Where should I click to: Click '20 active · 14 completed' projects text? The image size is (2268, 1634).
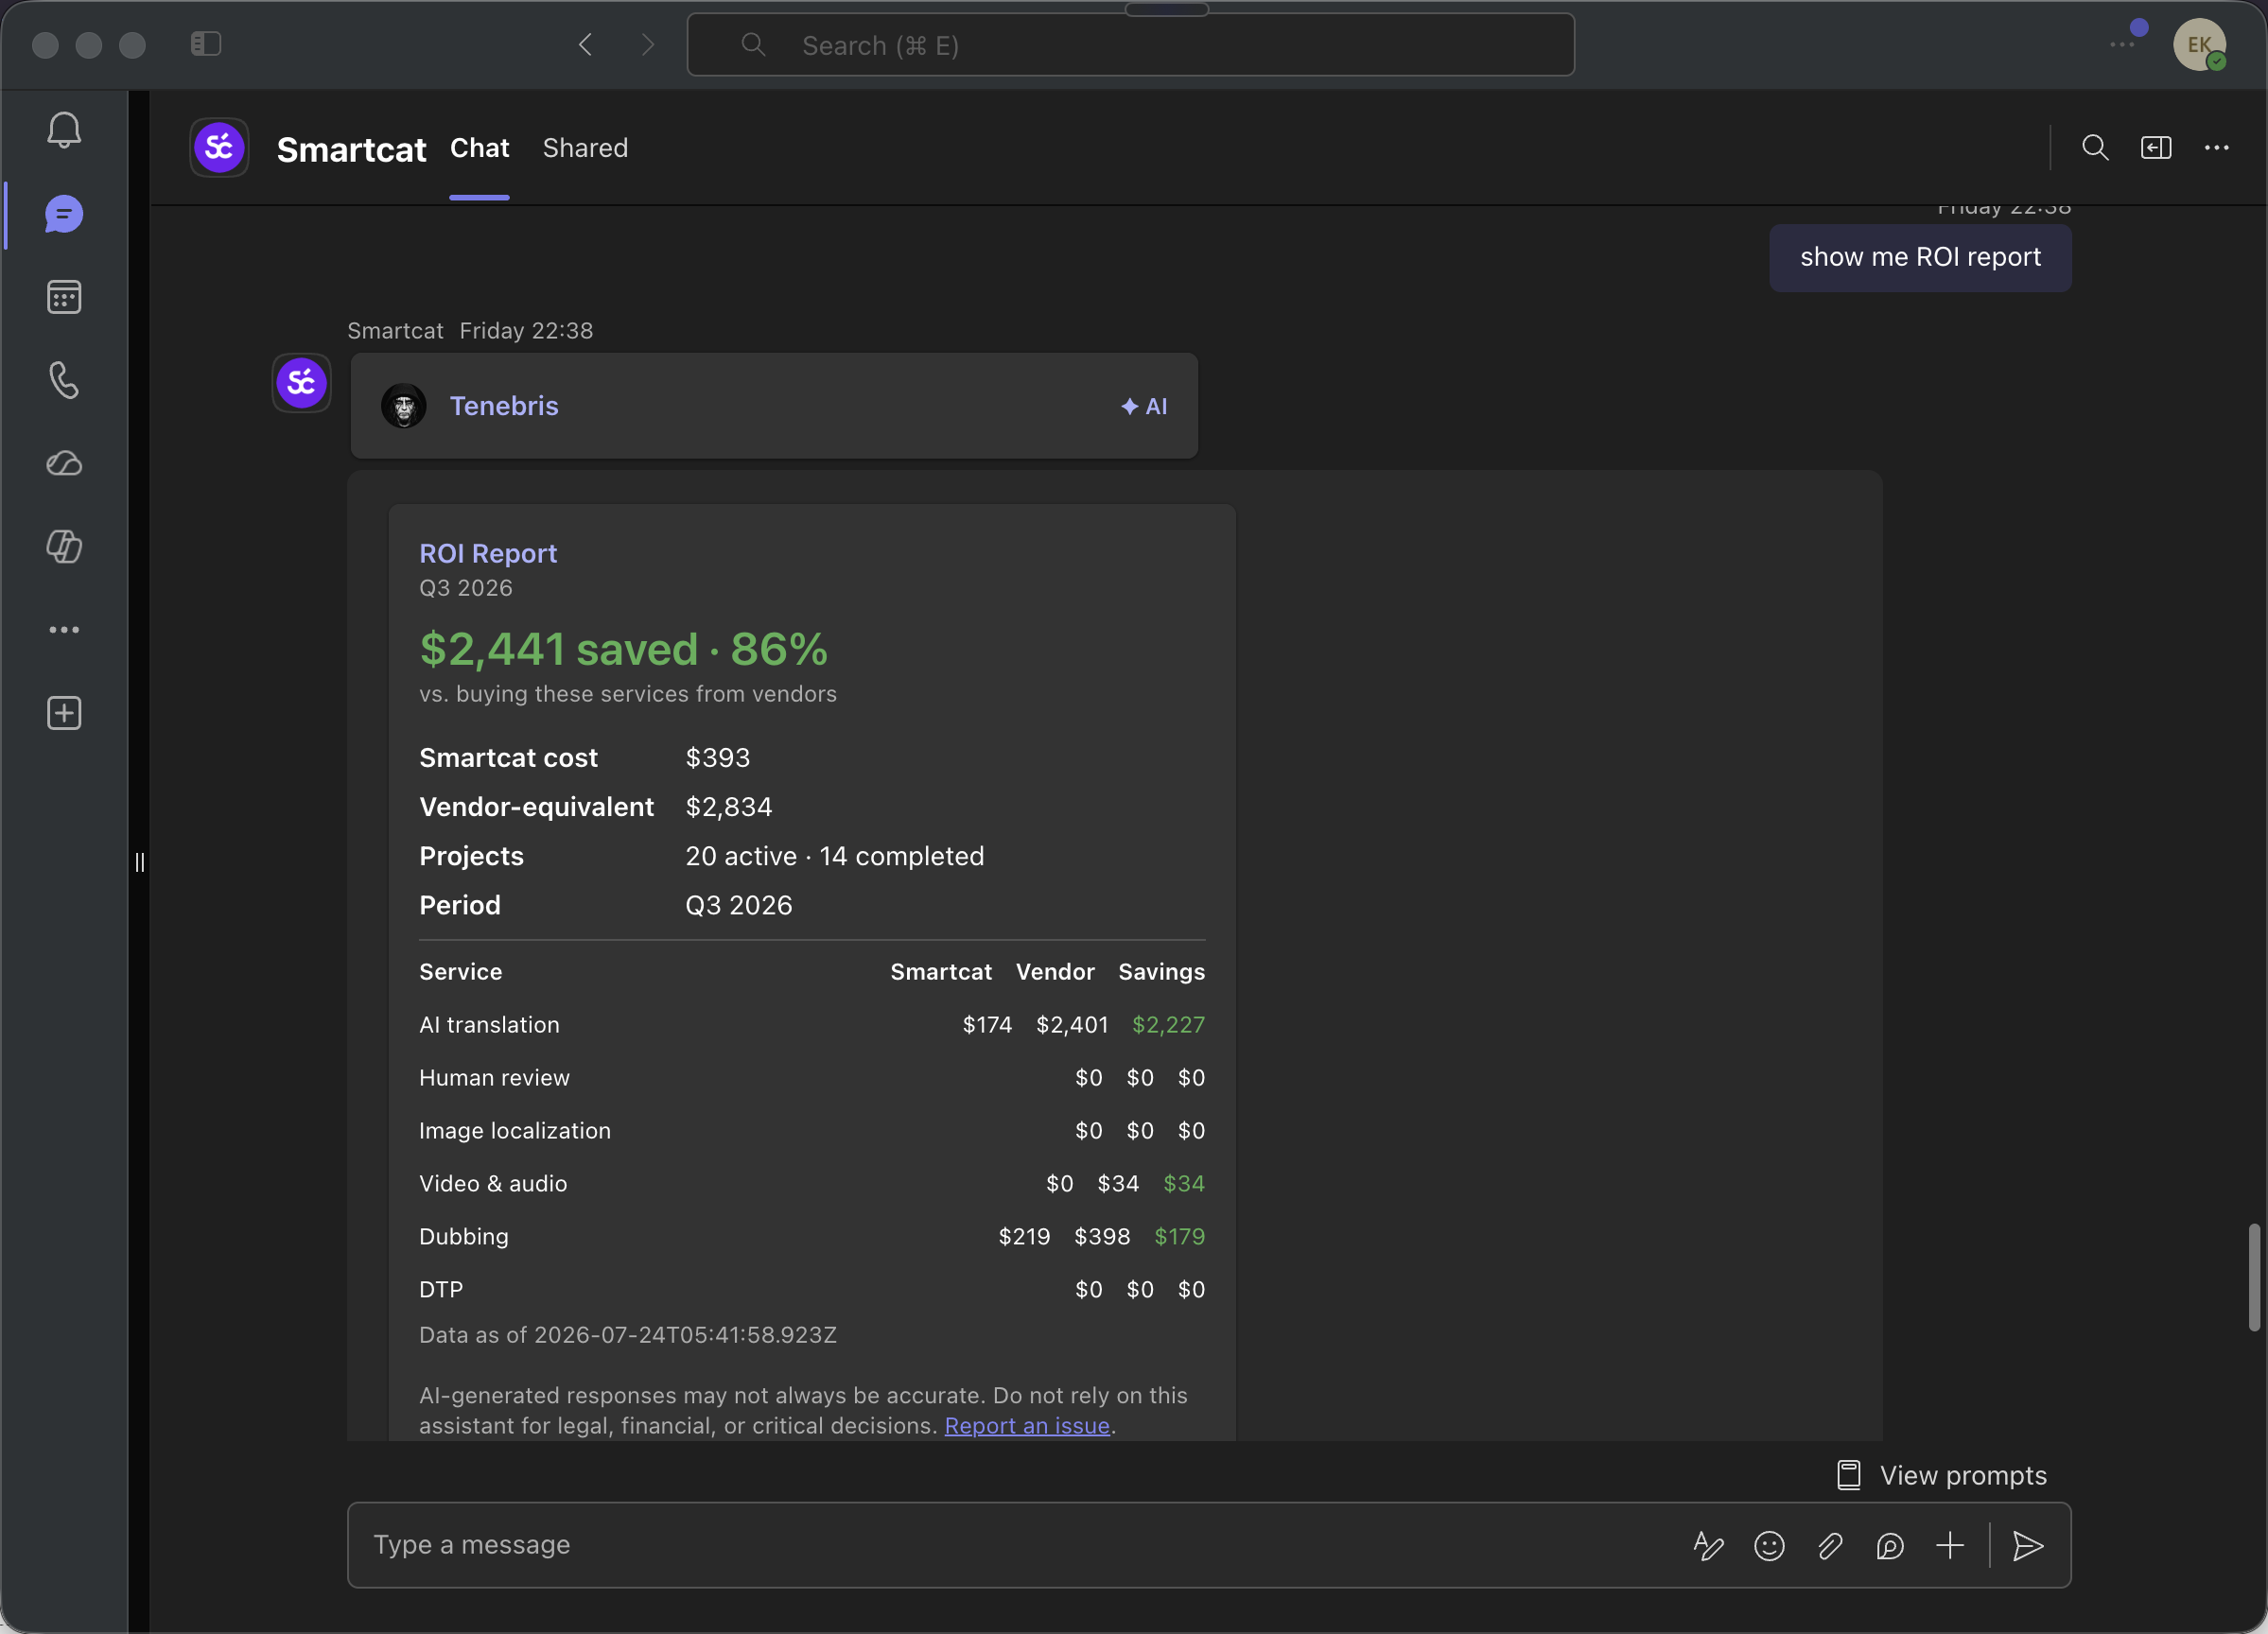coord(835,856)
